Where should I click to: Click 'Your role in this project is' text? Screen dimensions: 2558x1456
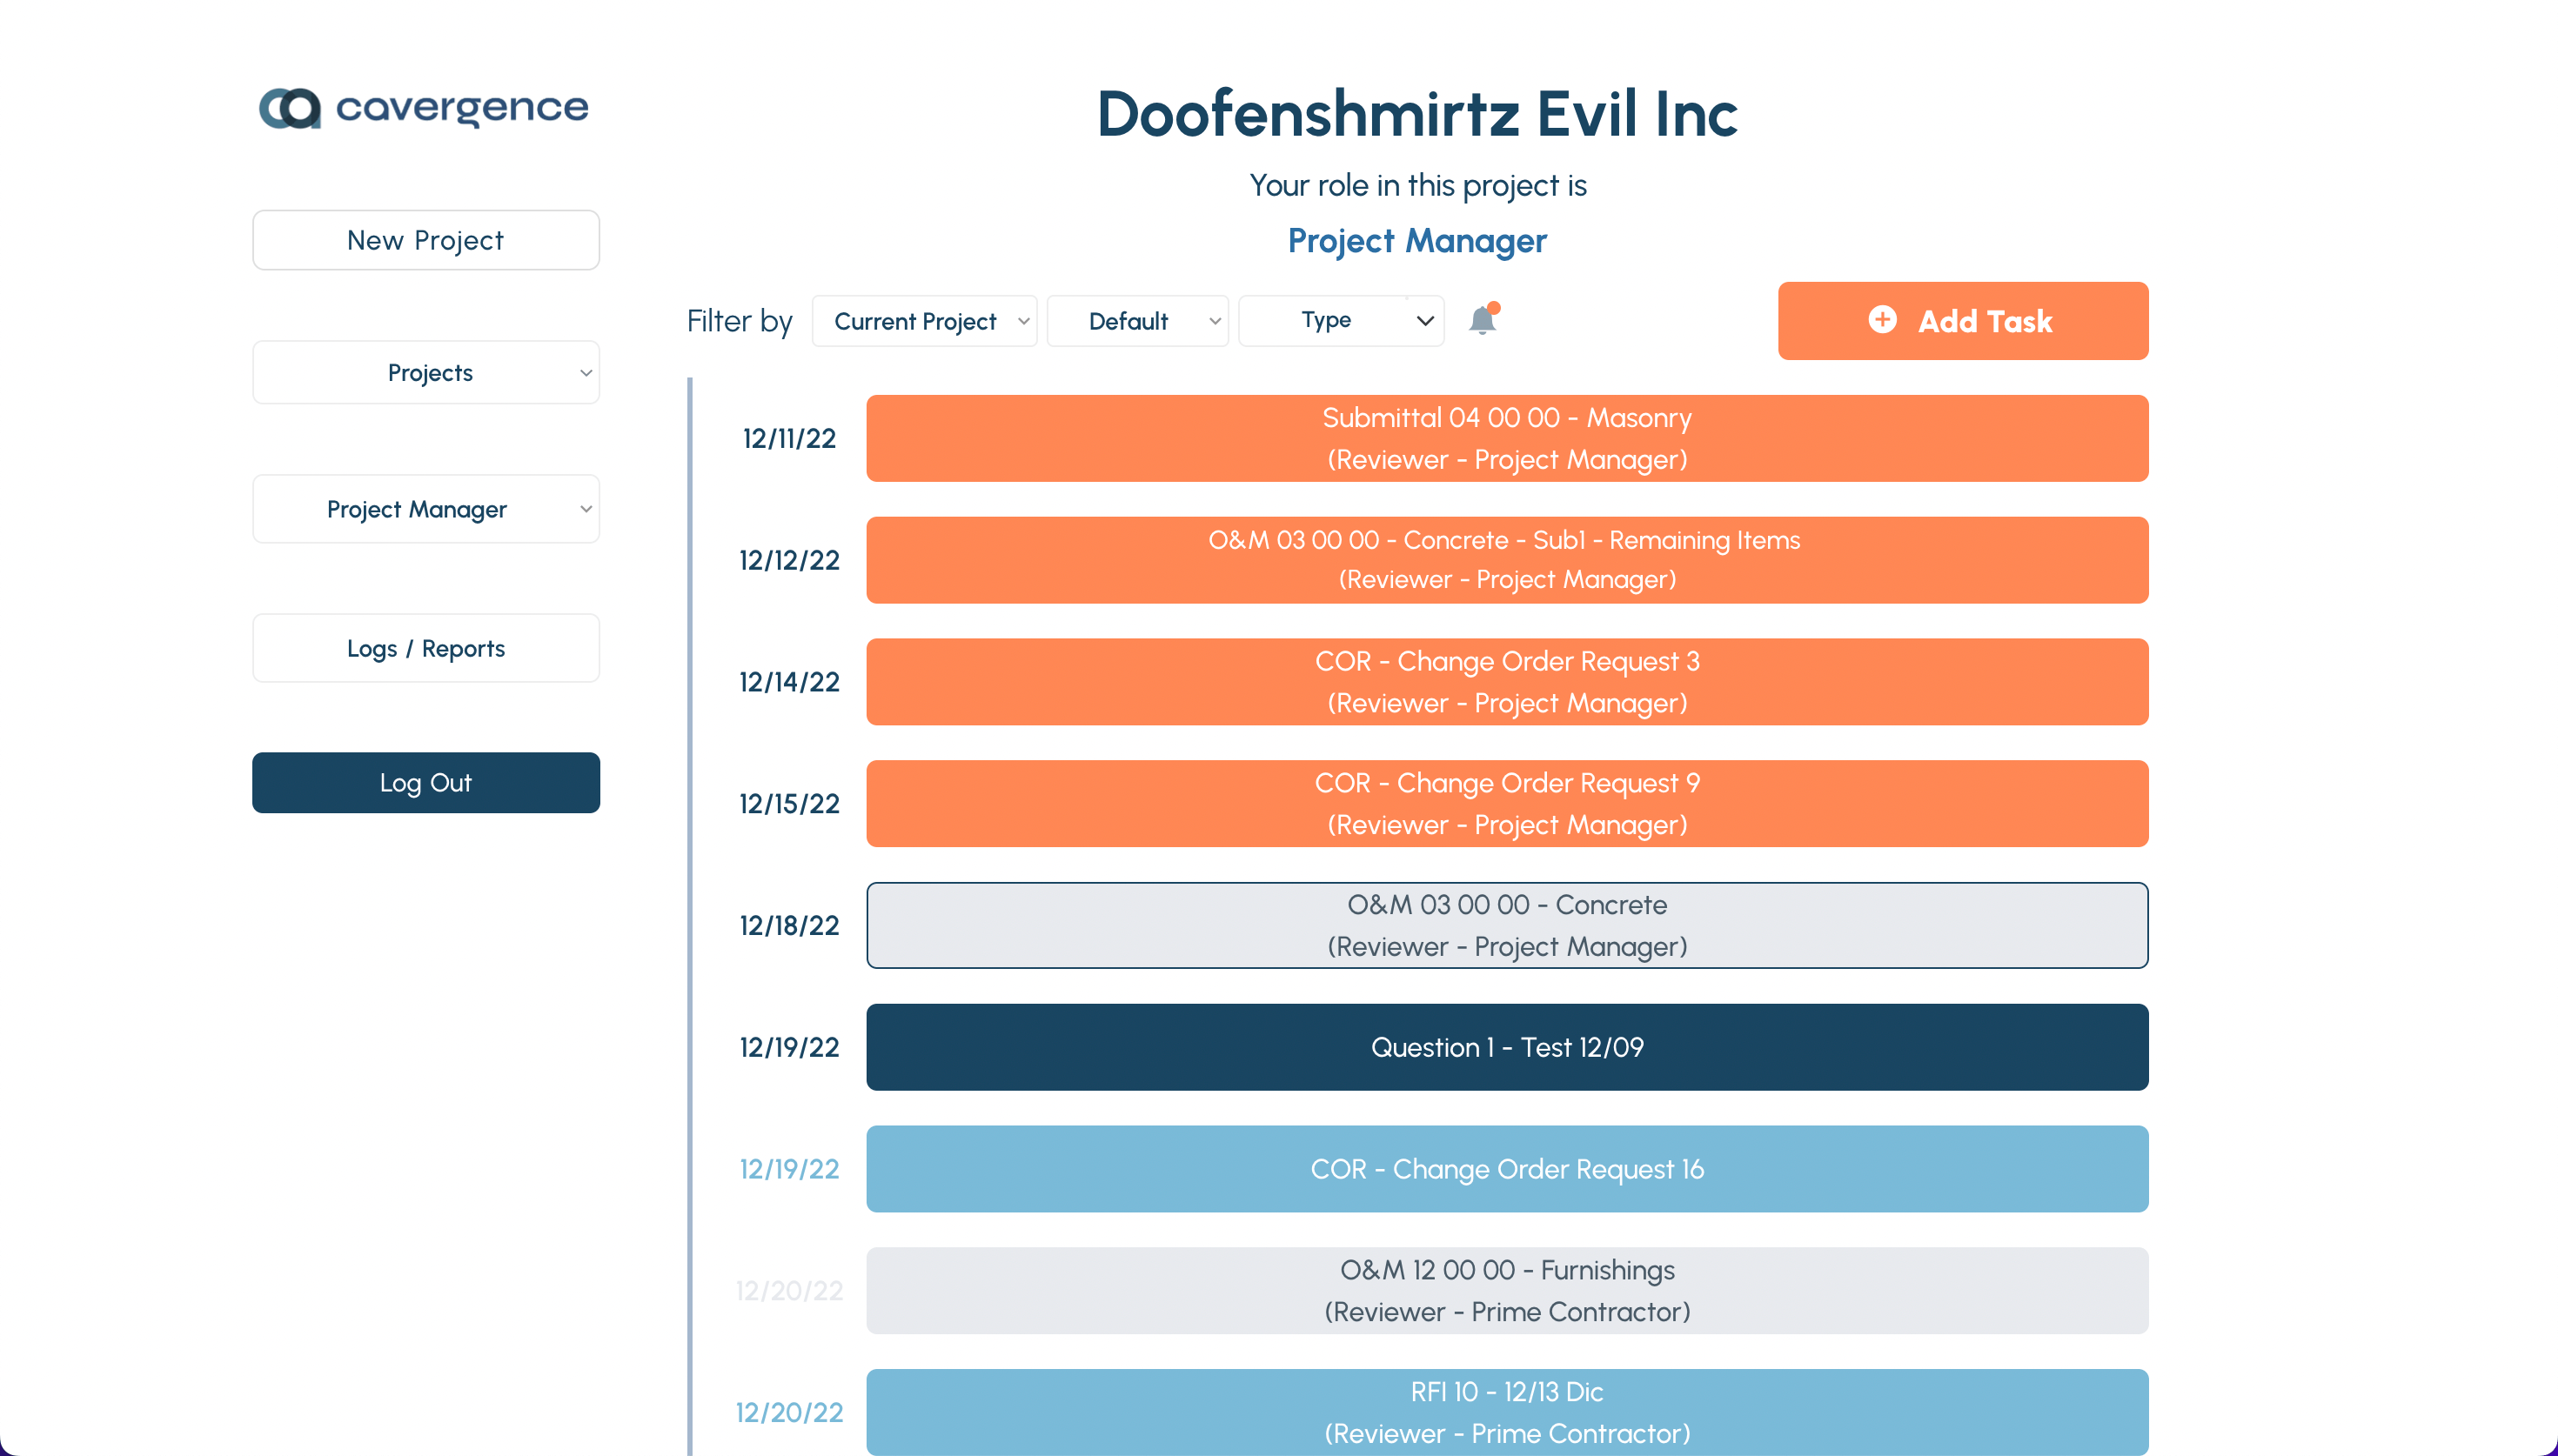click(1417, 186)
